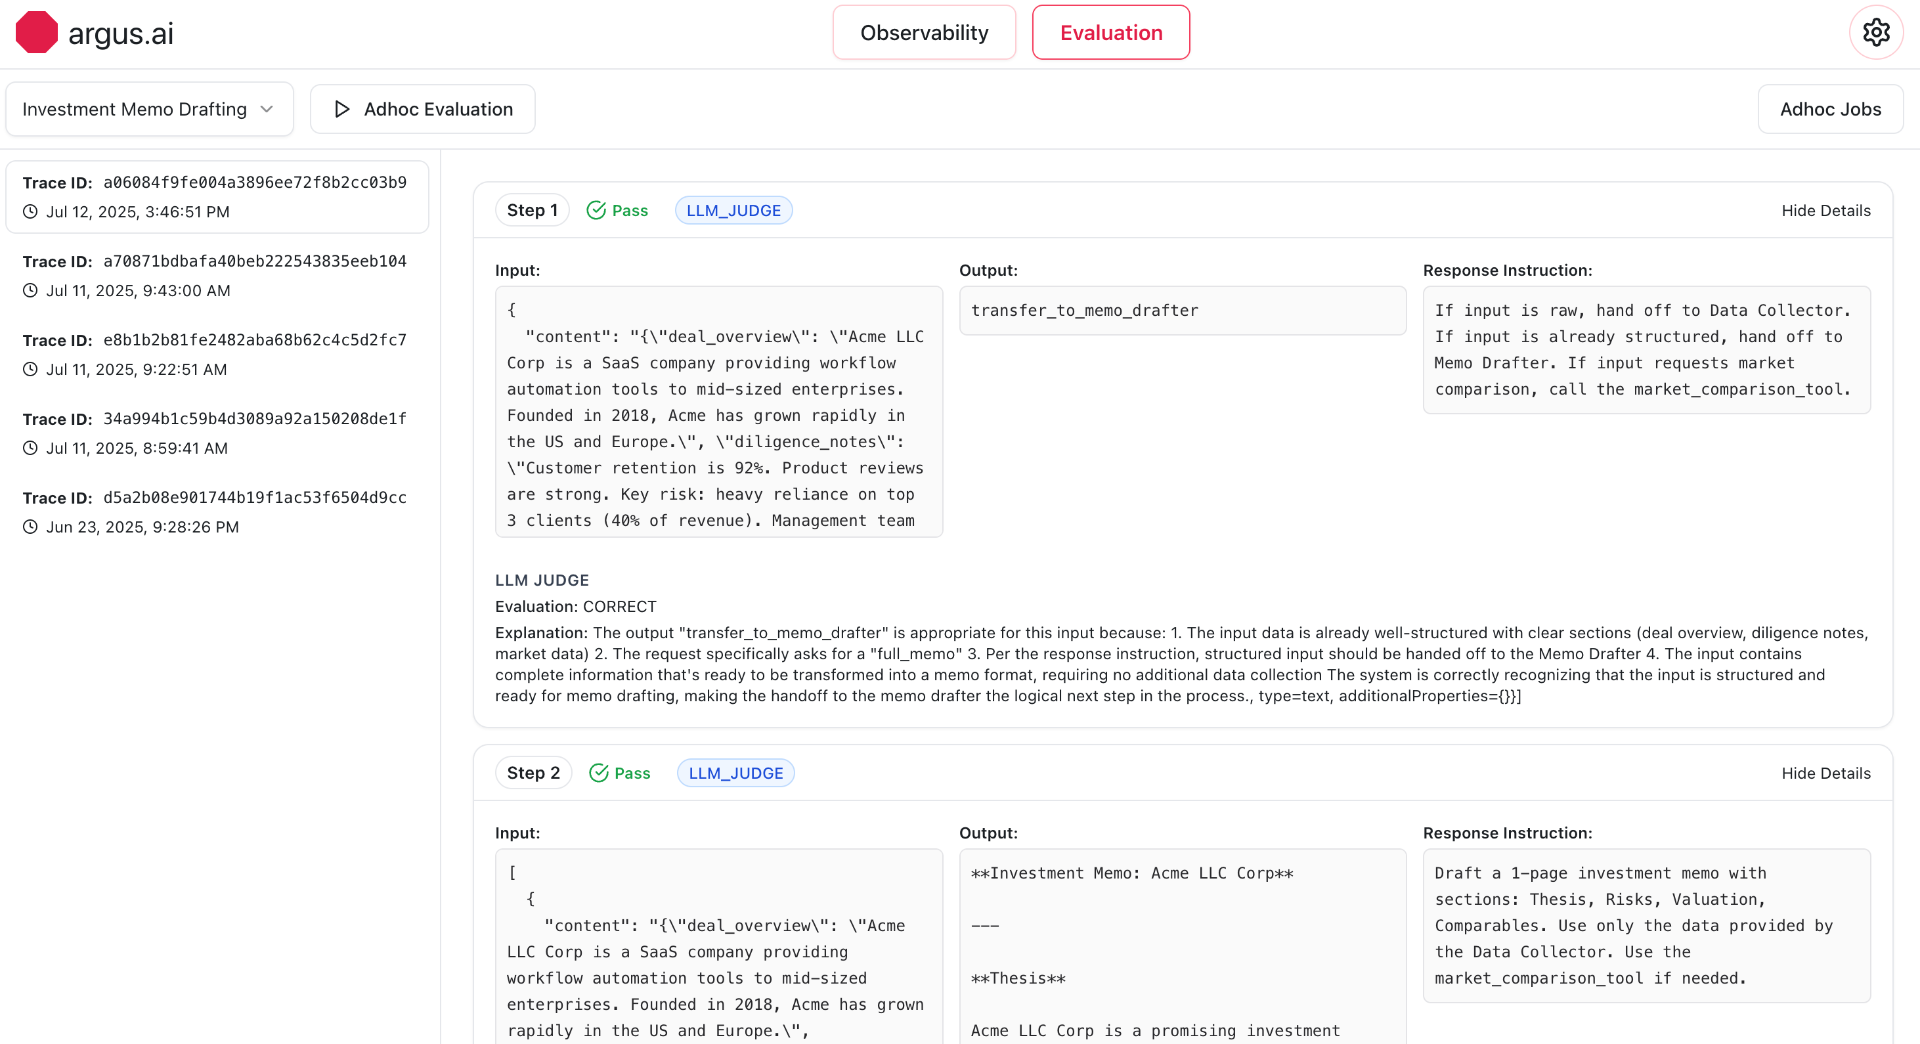Hide details for Step 1
This screenshot has height=1044, width=1920.
point(1825,210)
